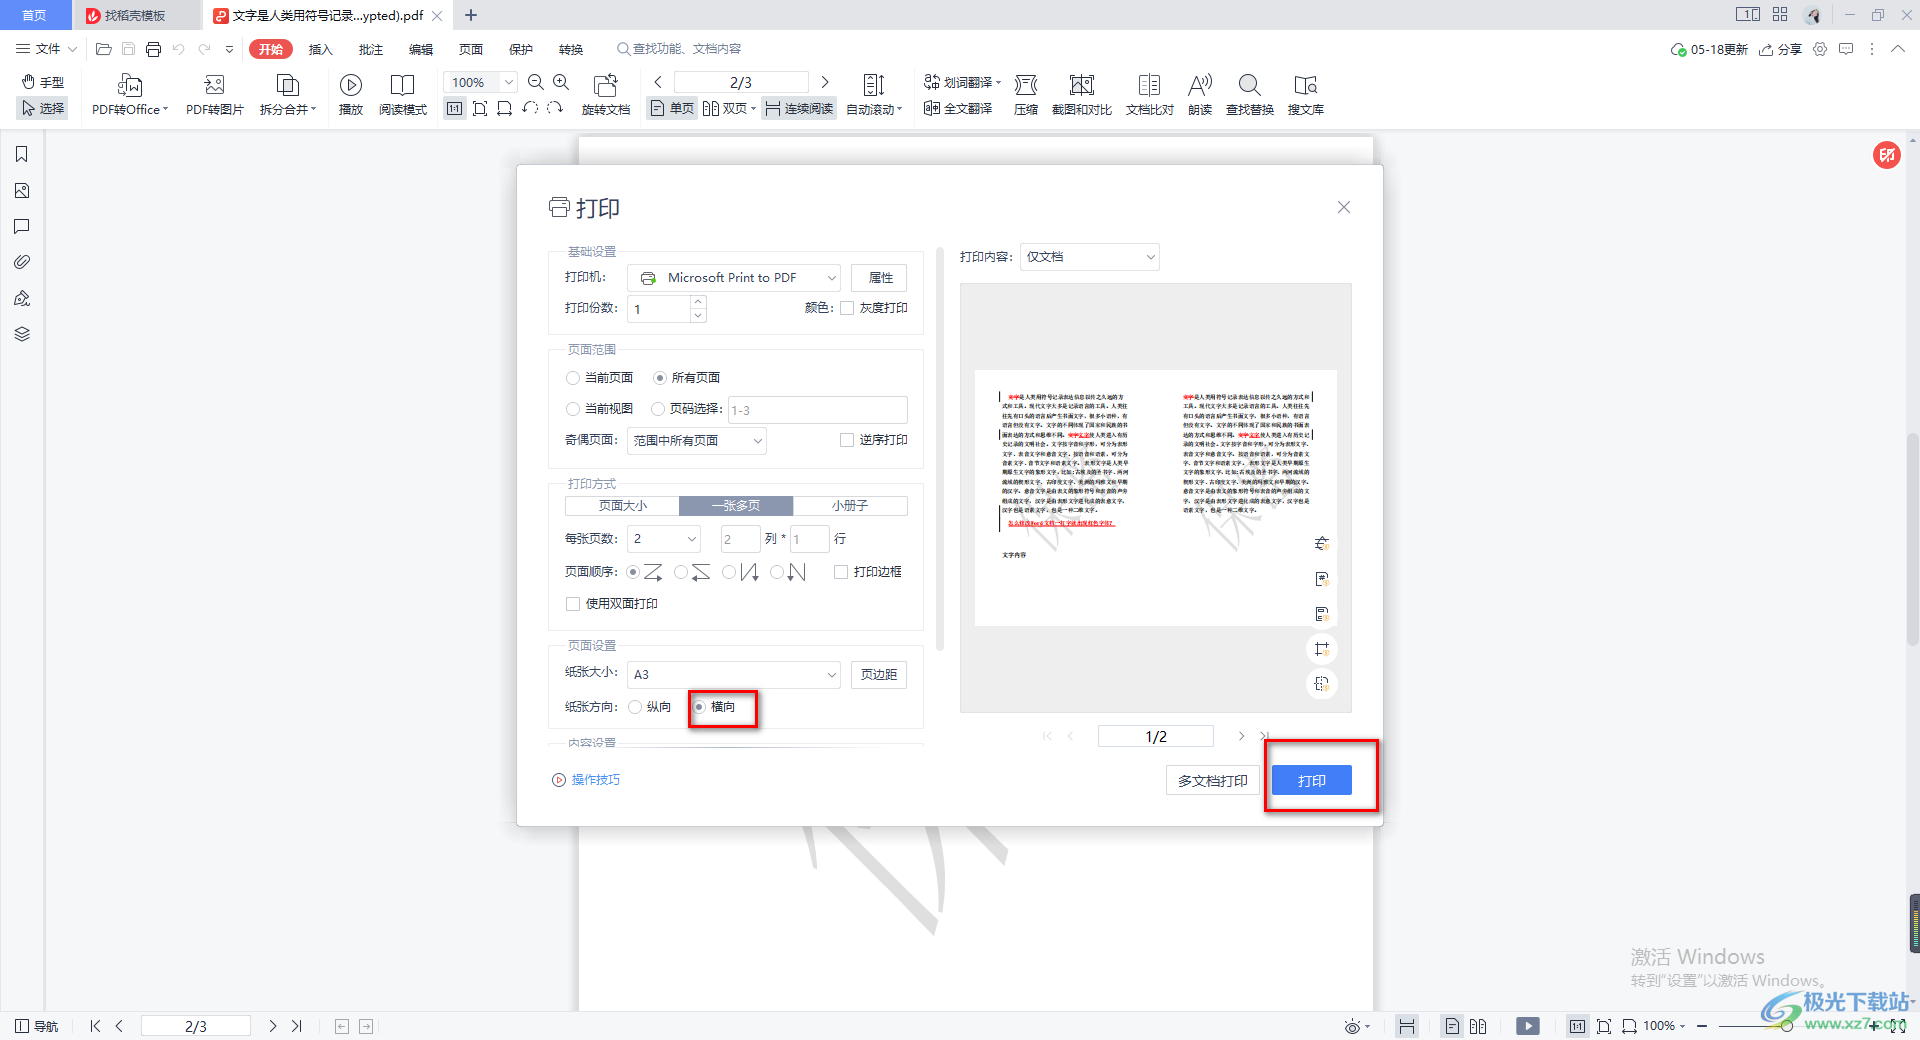Open the 搜文库 library search

1306,95
